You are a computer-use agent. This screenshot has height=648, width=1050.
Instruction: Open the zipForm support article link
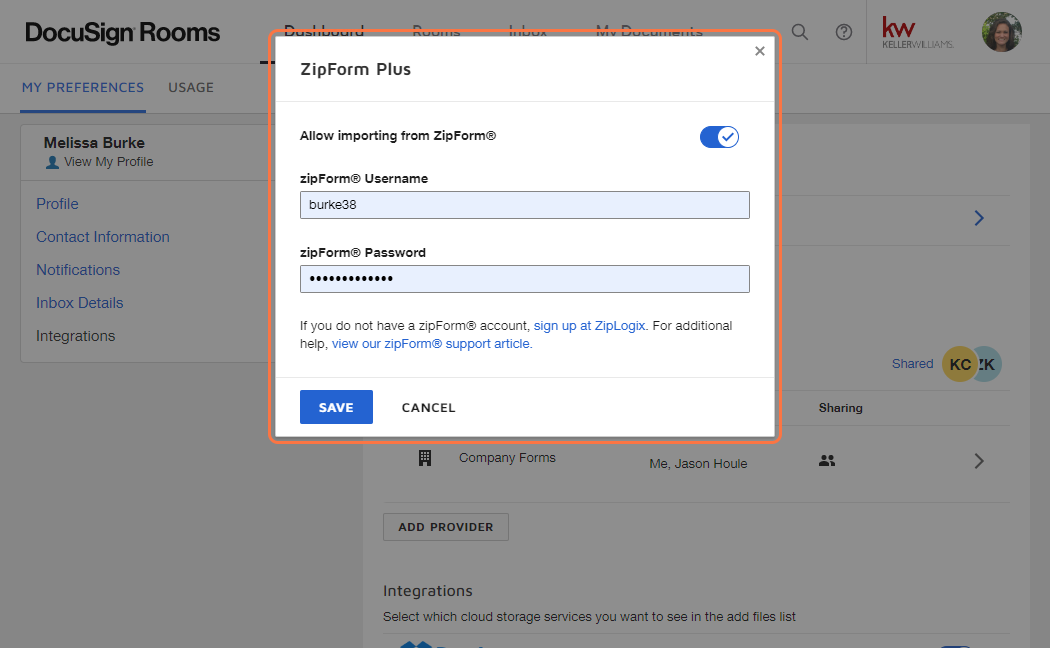[432, 343]
